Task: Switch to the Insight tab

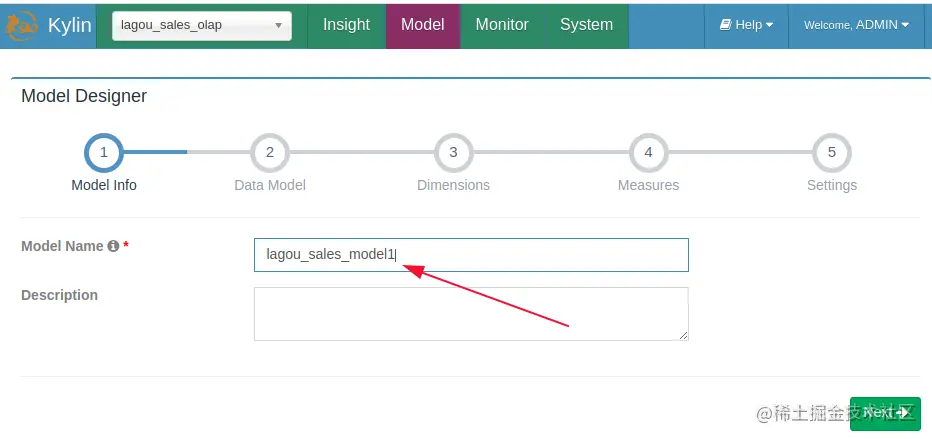Action: (x=346, y=25)
